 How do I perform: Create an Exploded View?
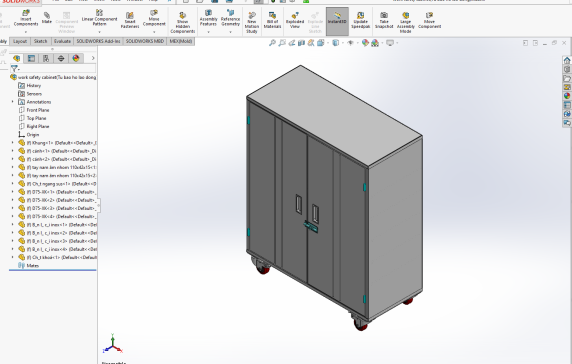coord(295,20)
